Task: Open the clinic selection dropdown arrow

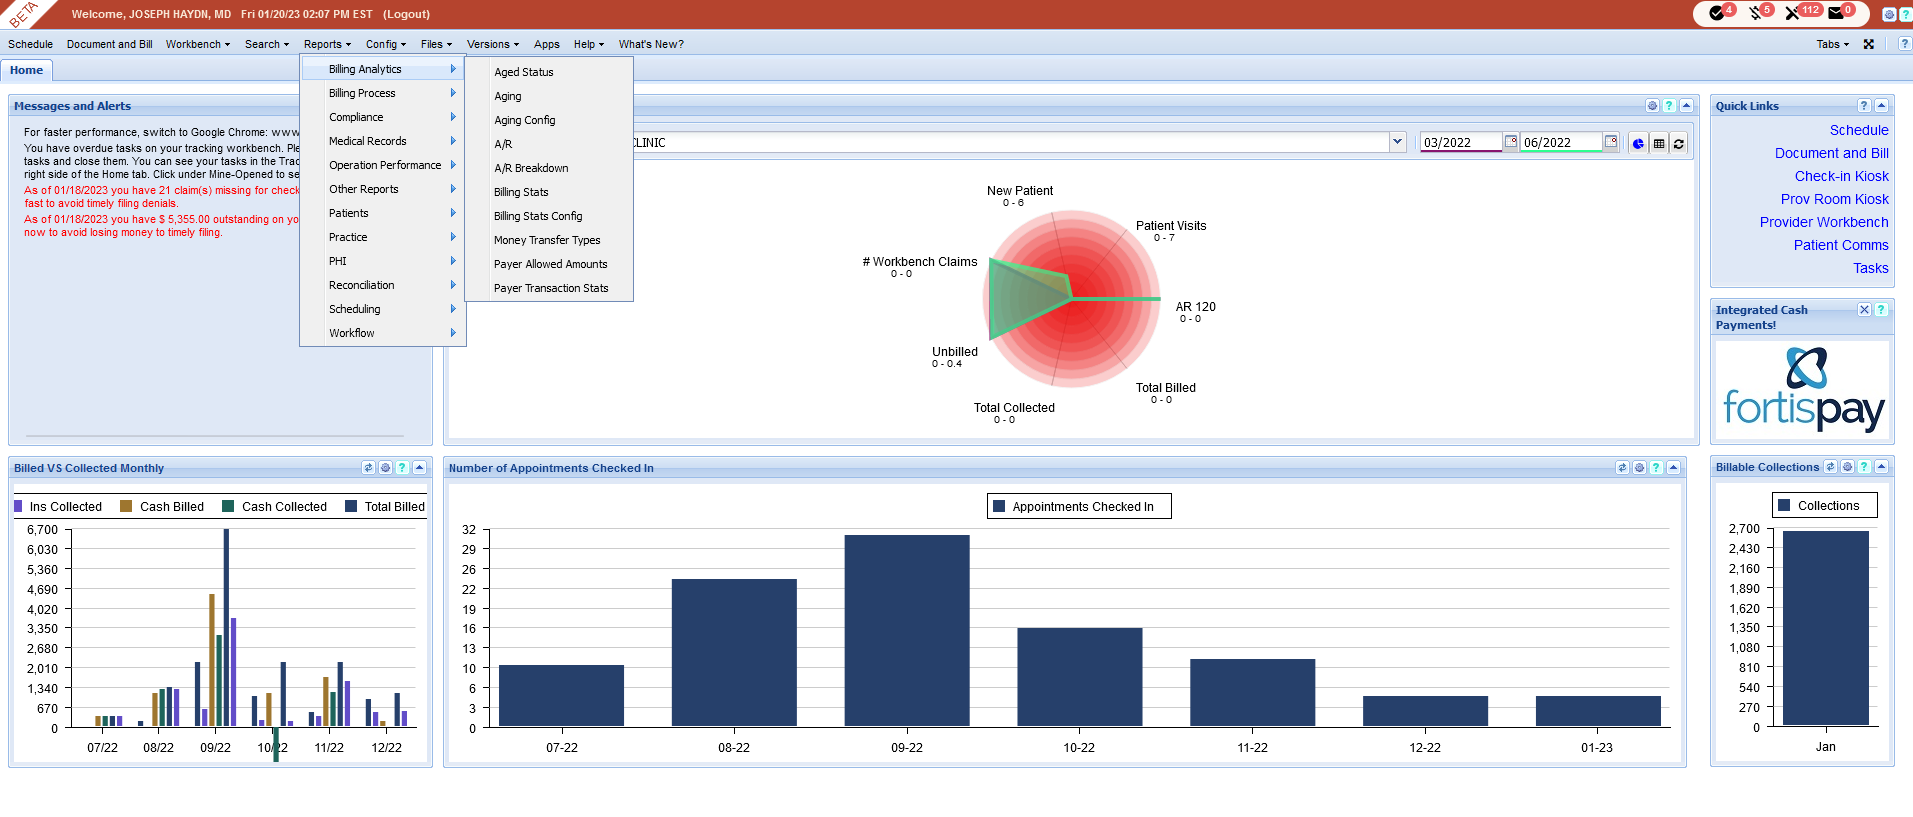Action: tap(1397, 142)
